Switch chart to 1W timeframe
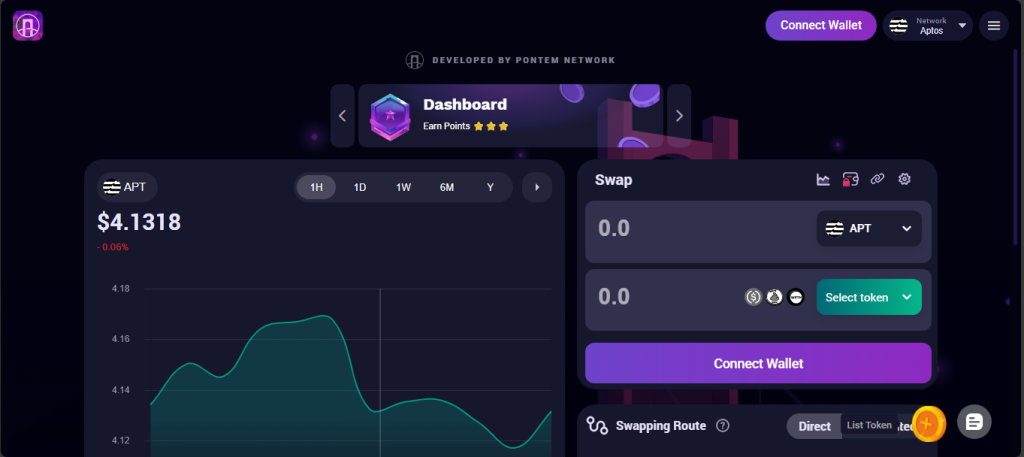 tap(403, 187)
